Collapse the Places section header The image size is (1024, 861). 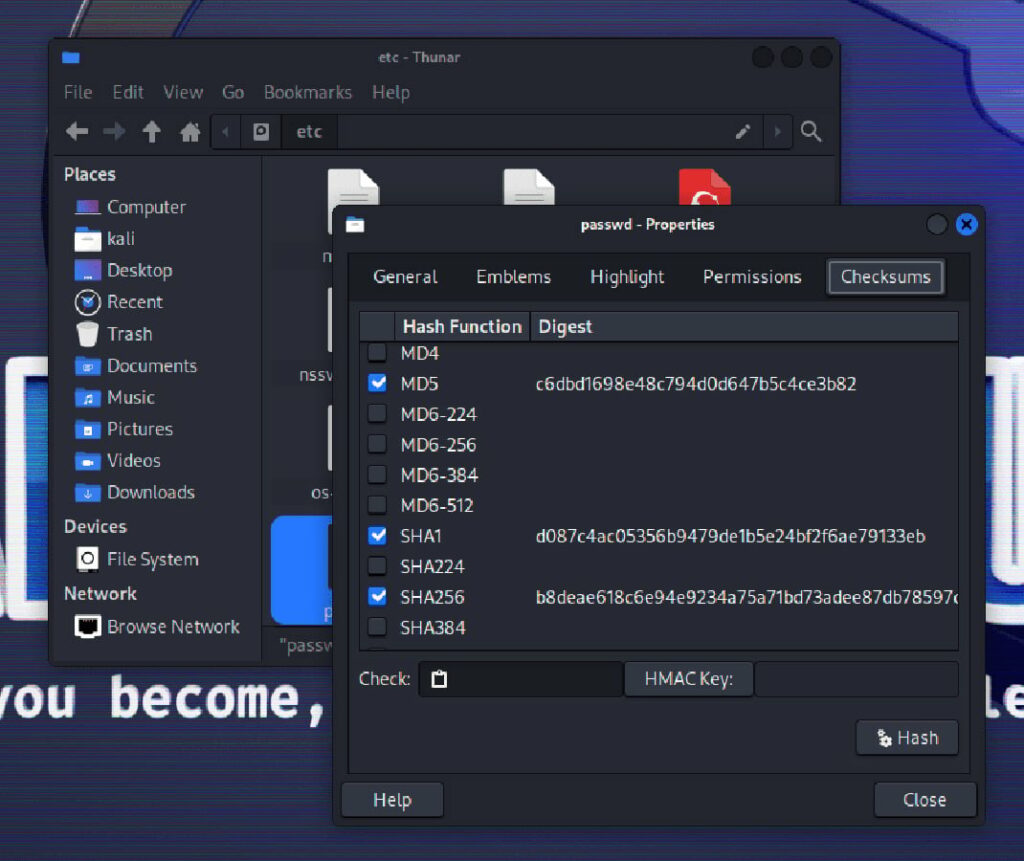pos(89,174)
